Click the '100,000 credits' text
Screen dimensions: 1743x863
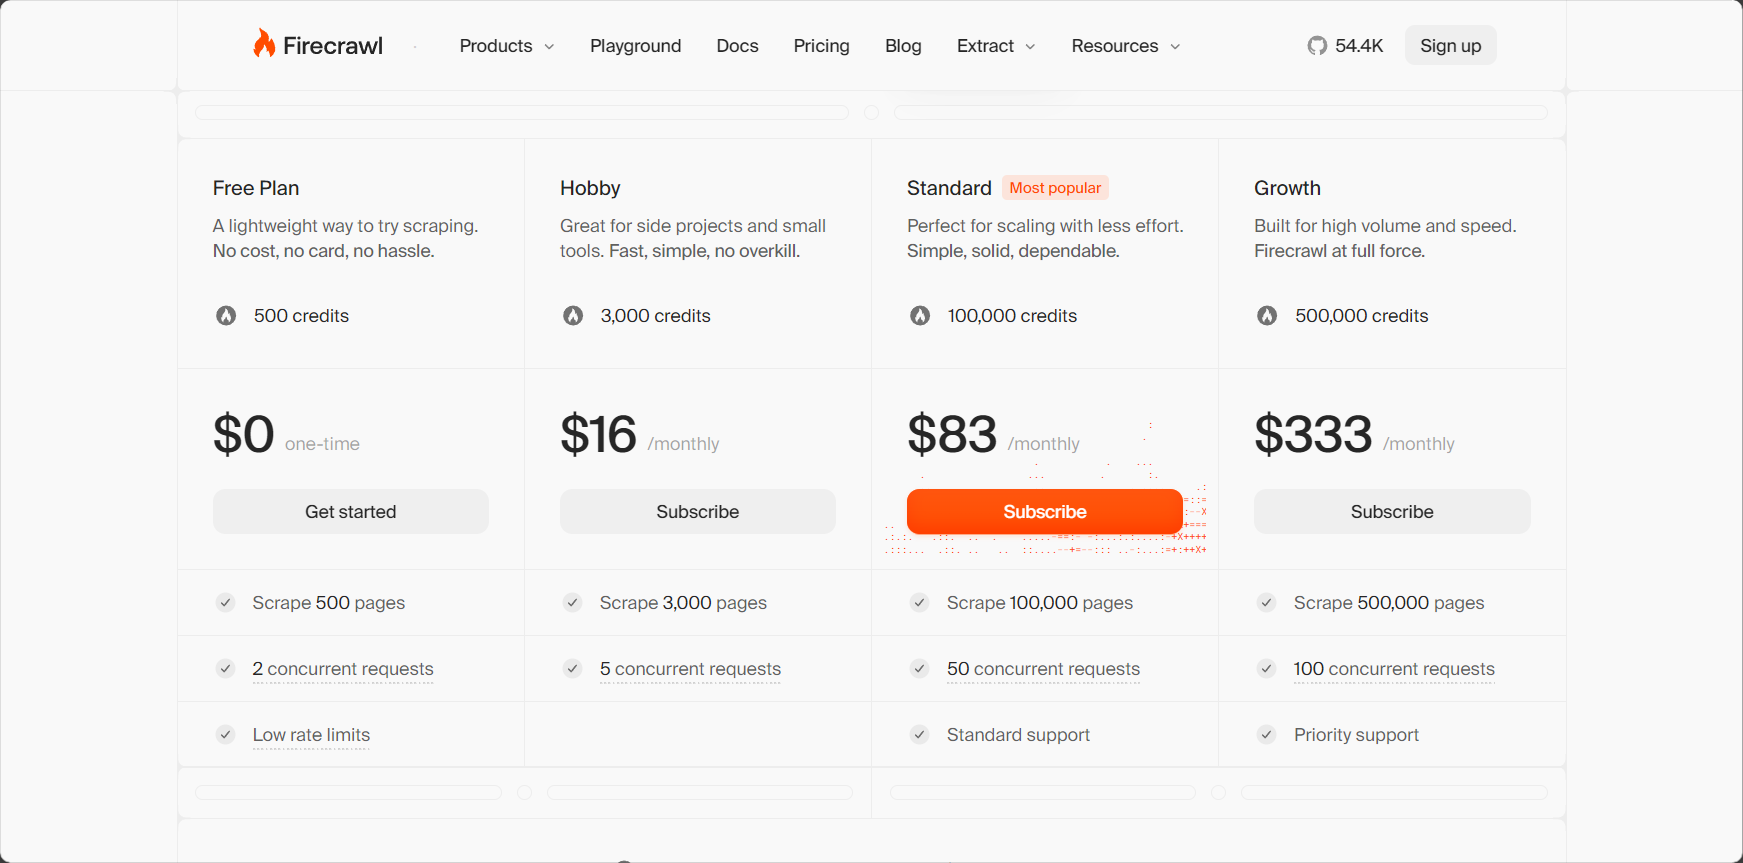click(x=1012, y=316)
